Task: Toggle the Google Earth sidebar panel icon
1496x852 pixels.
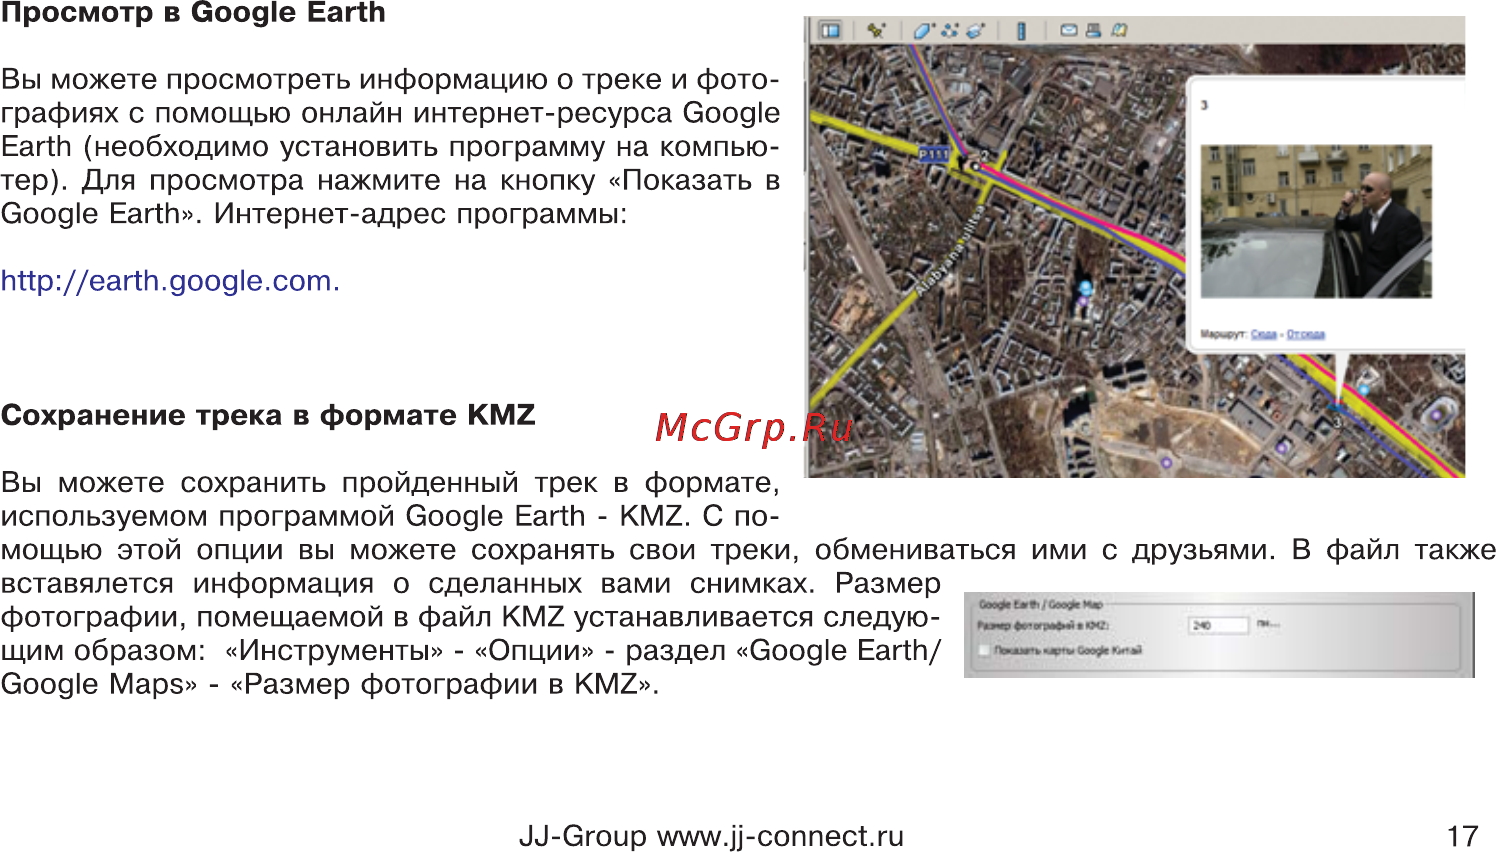Action: (831, 30)
